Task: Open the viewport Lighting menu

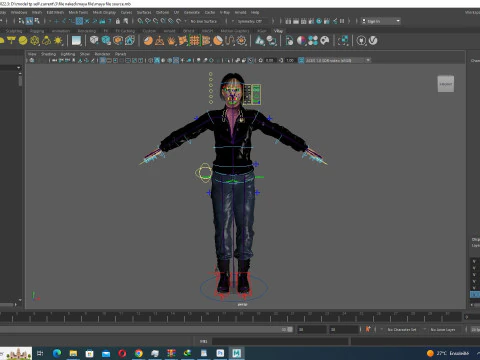Action: point(68,54)
